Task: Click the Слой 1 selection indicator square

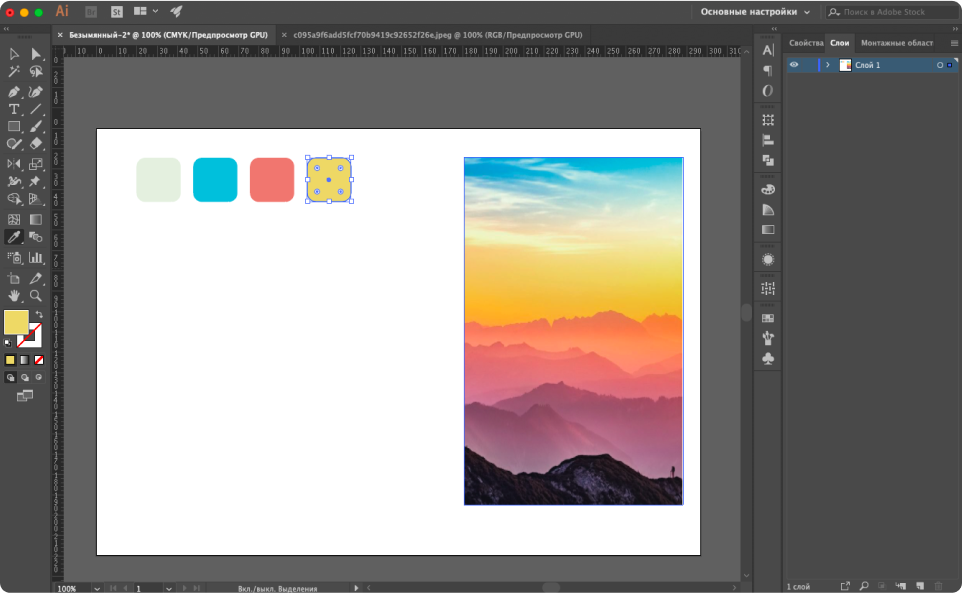Action: (950, 65)
